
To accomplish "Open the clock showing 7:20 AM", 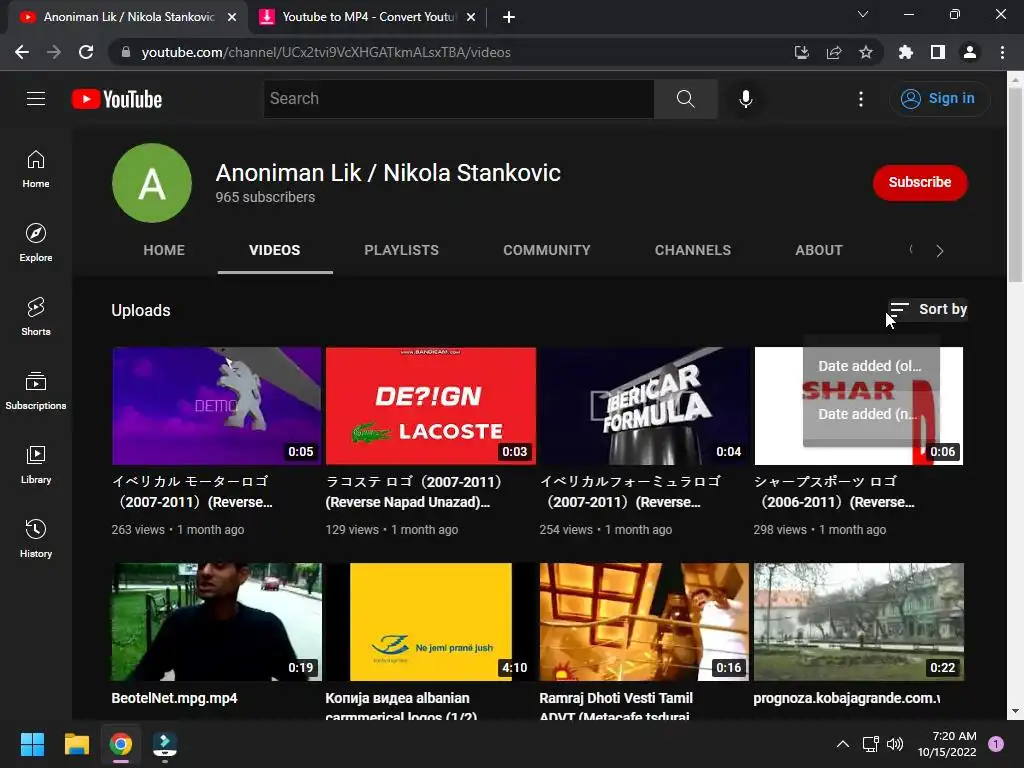I will click(947, 744).
